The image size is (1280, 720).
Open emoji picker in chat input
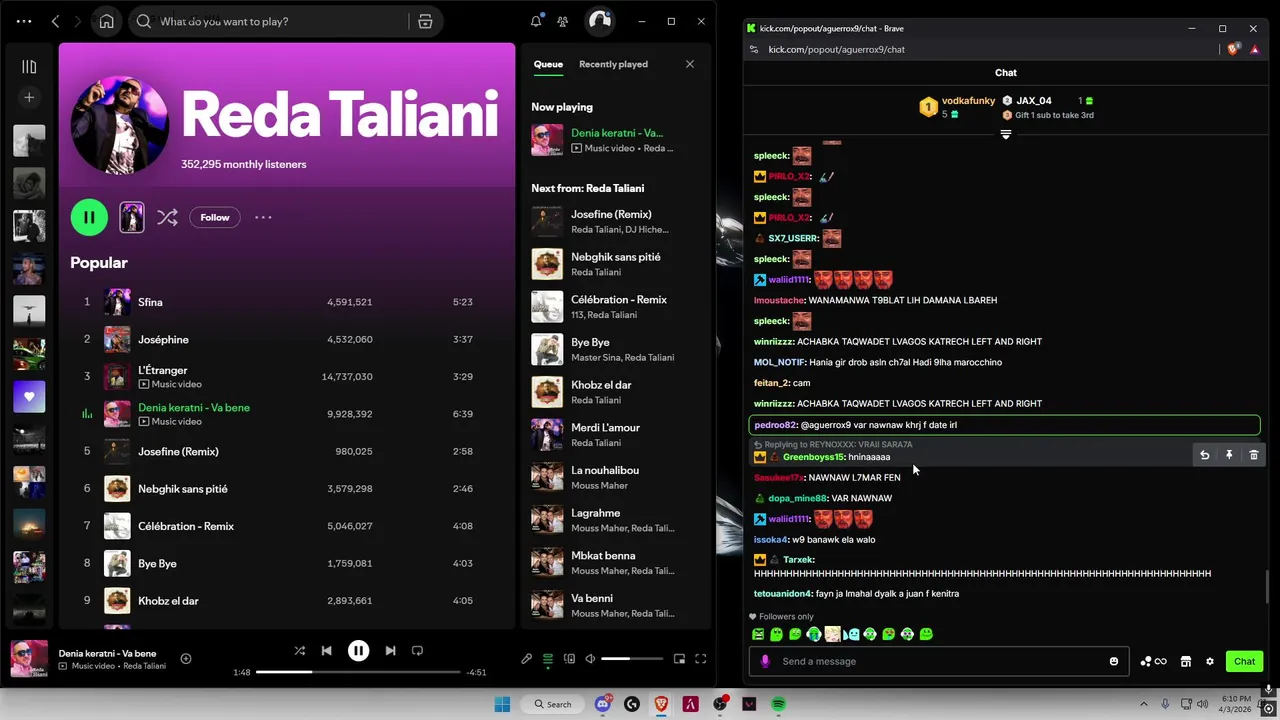[x=1114, y=661]
